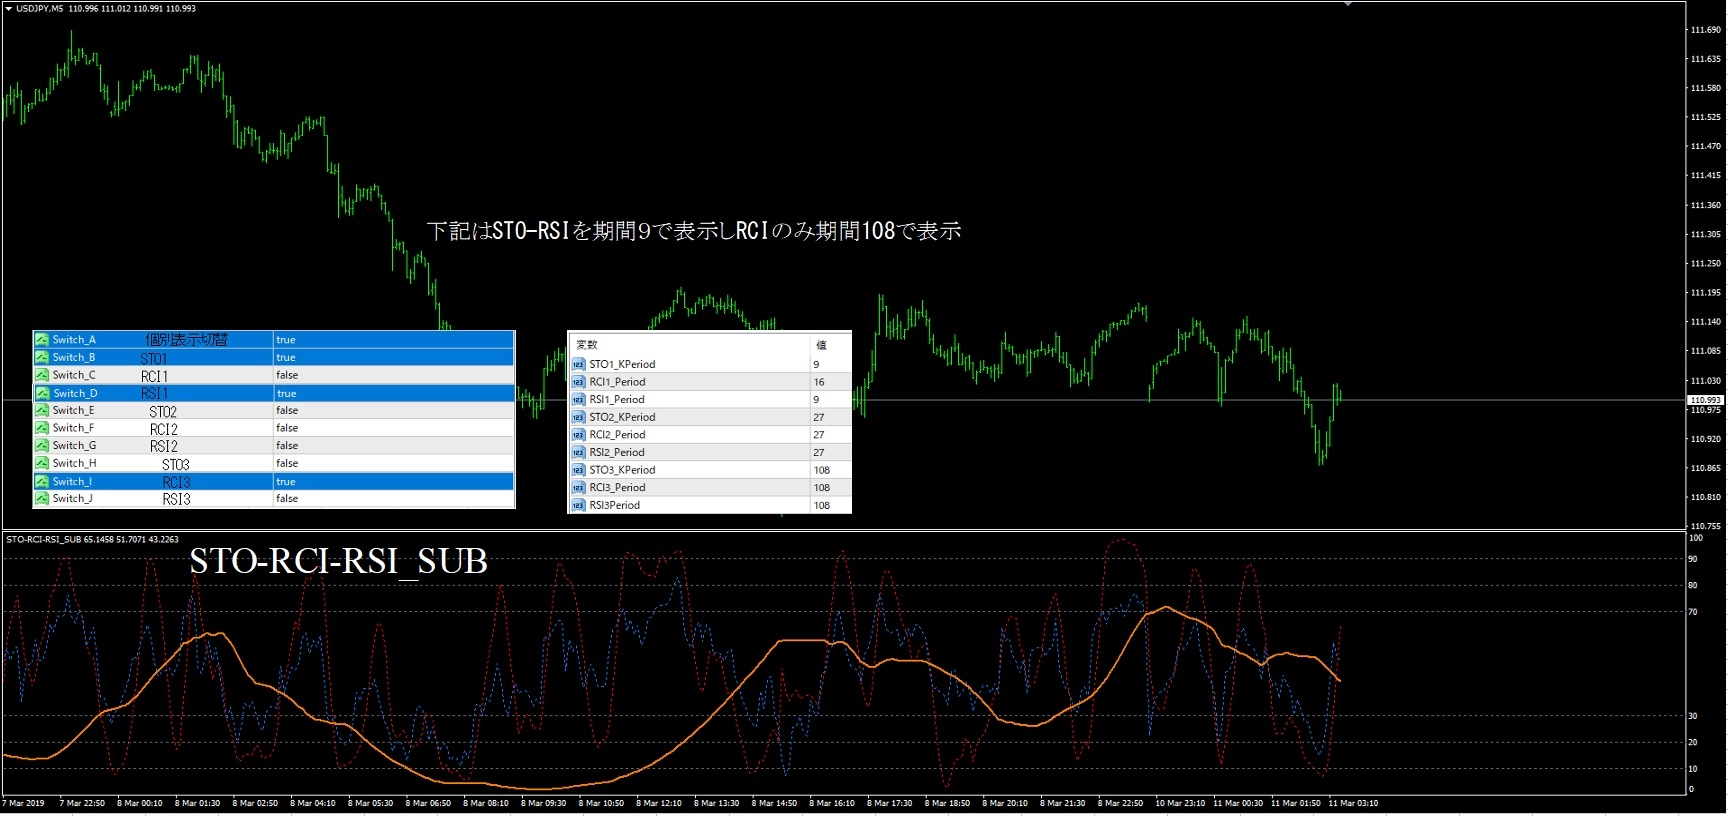This screenshot has height=816, width=1728.
Task: Click the Switch_I parameter icon
Action: 42,481
